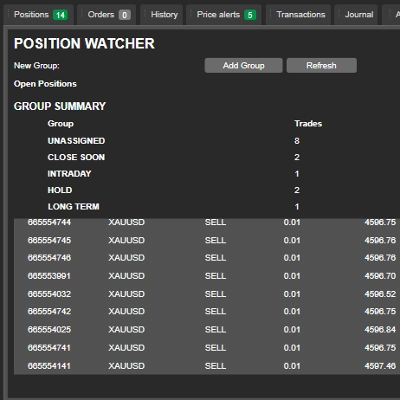Click the Add Group button
Screen dimensions: 400x400
(x=244, y=65)
